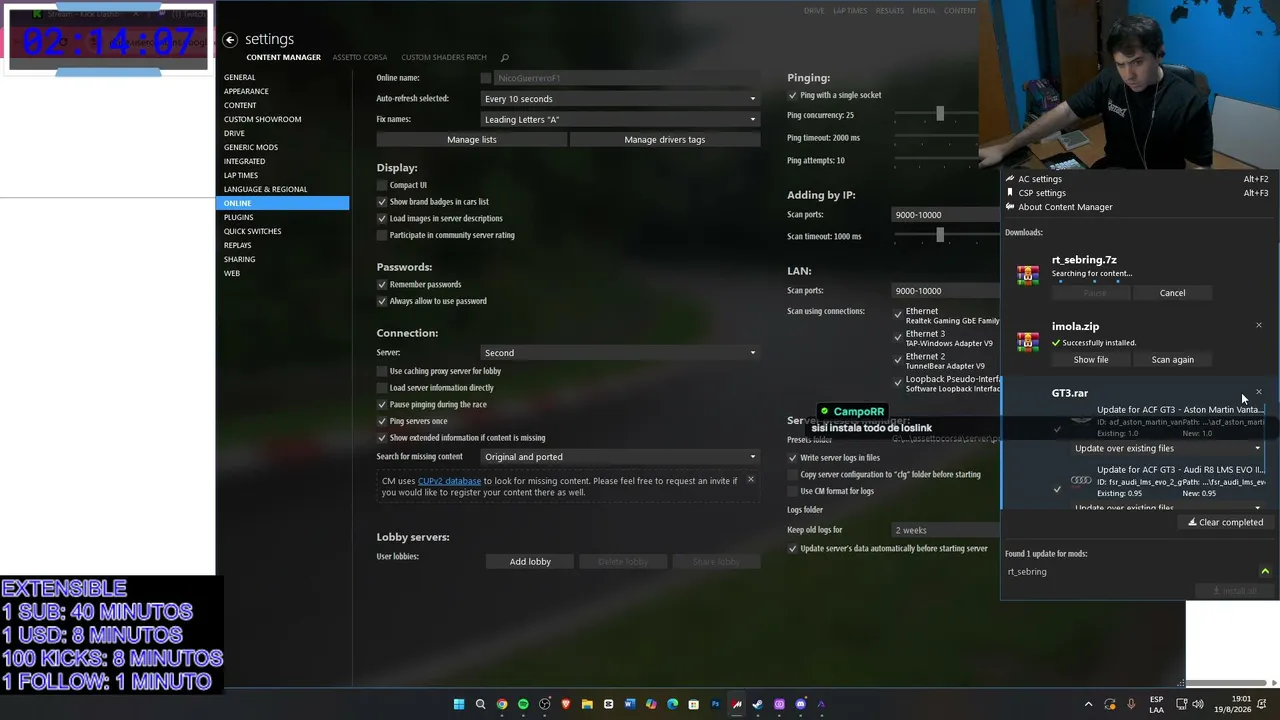Close the CUPv2 database notice
This screenshot has width=1280, height=720.
click(751, 479)
